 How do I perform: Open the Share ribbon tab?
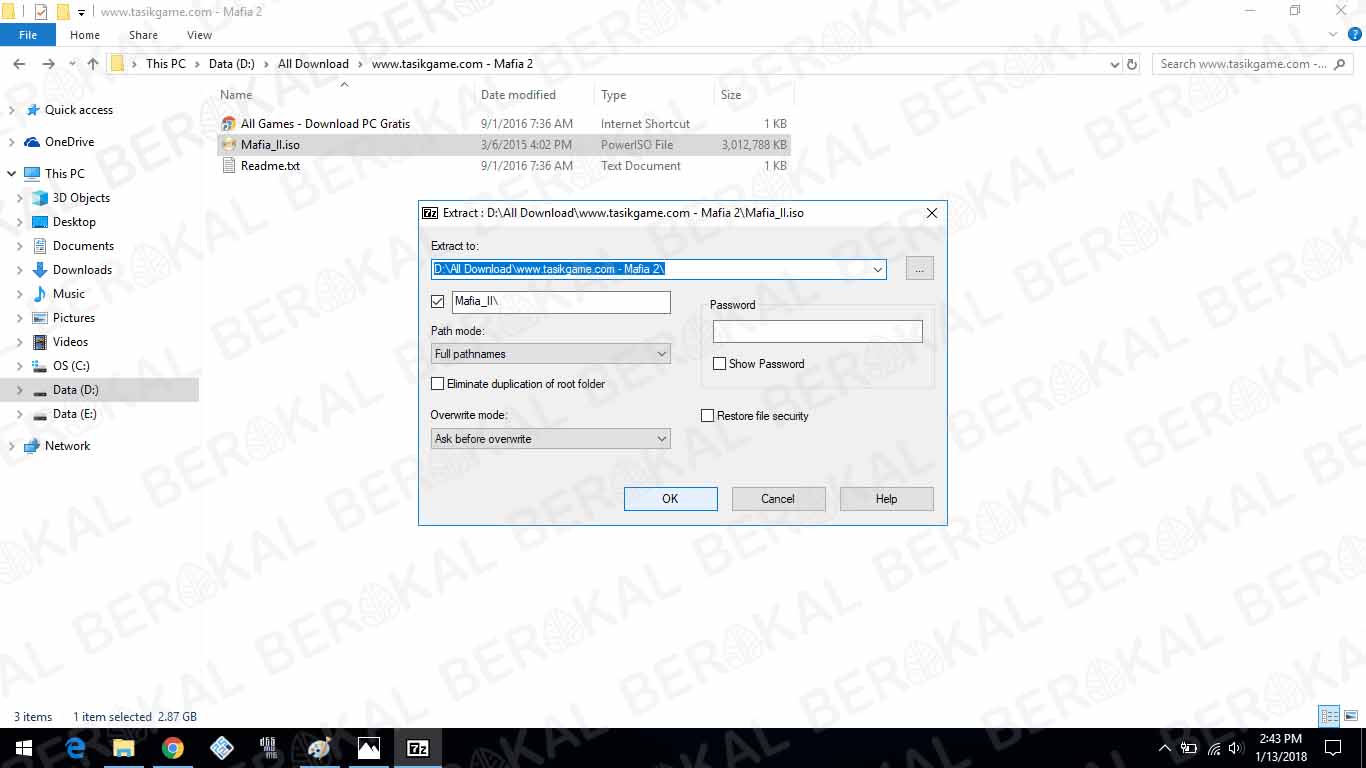(143, 34)
